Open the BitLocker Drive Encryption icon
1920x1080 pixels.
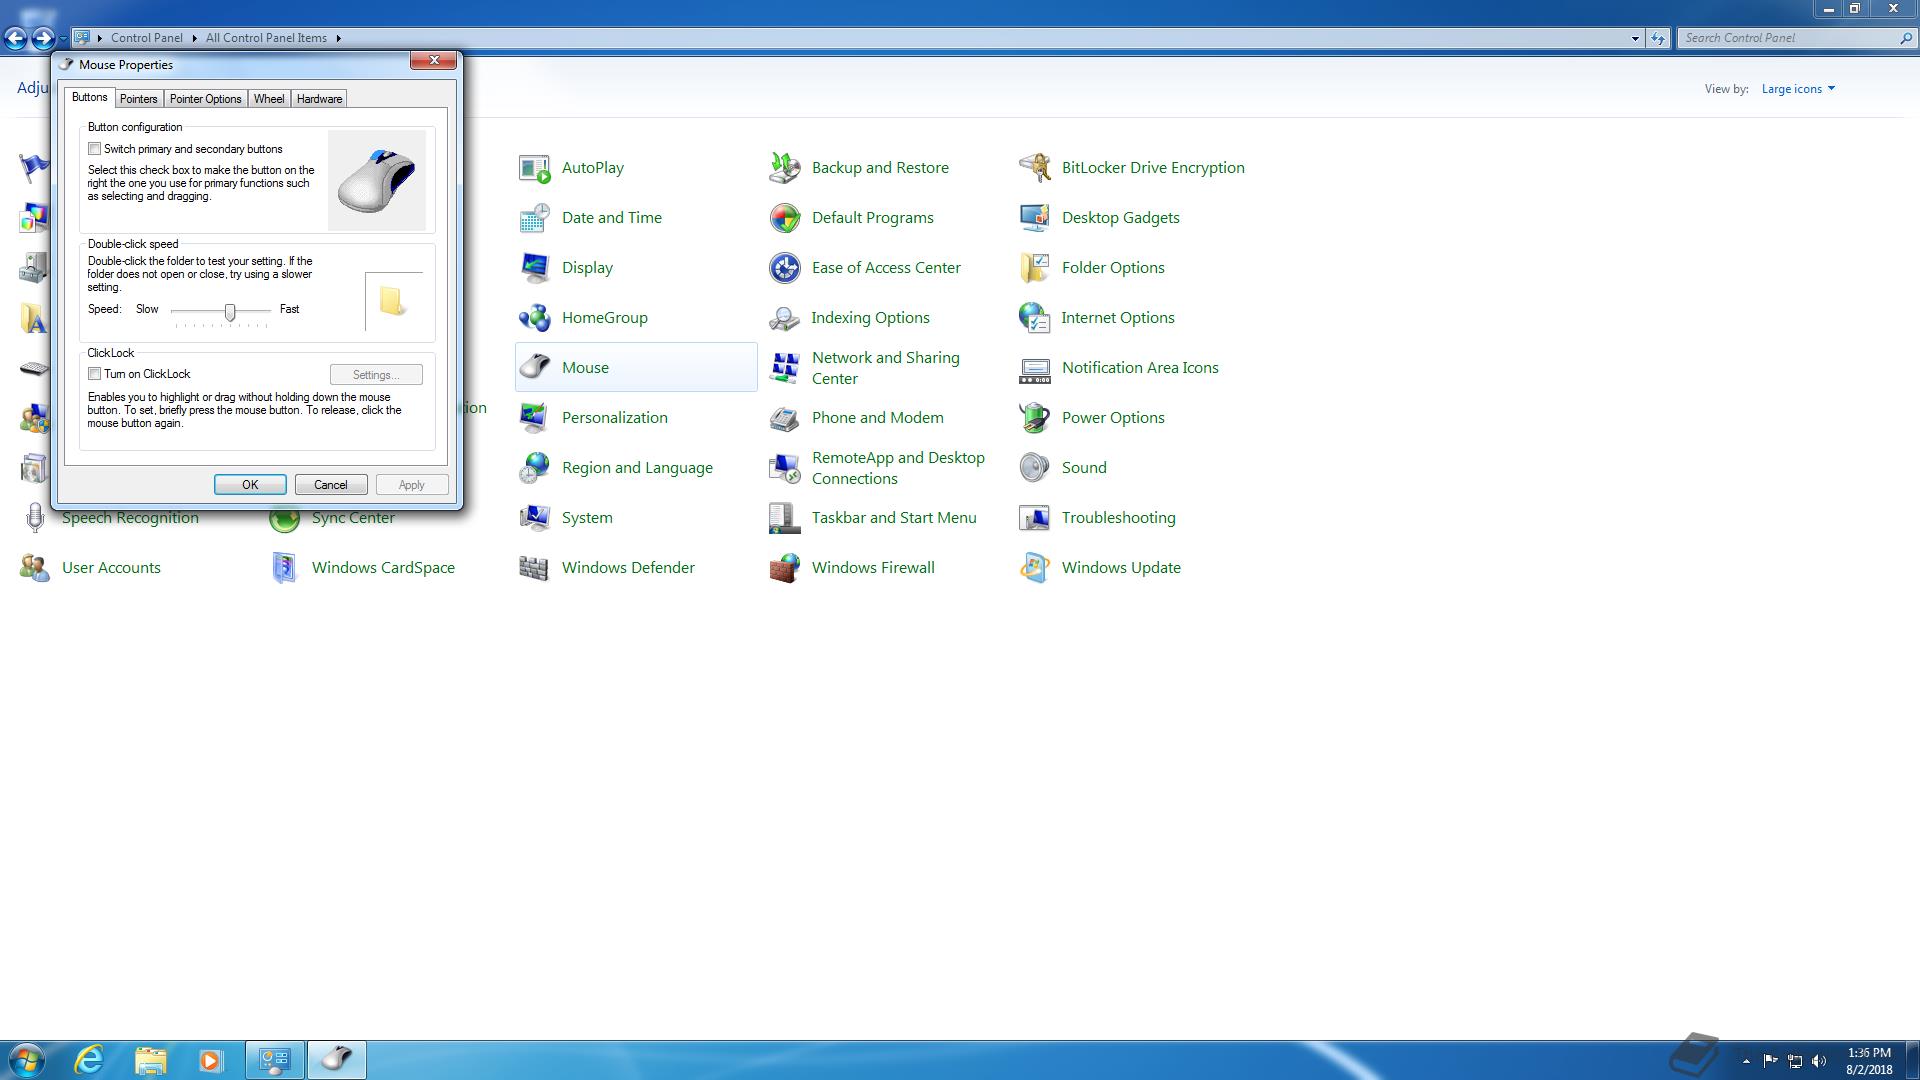click(1034, 168)
